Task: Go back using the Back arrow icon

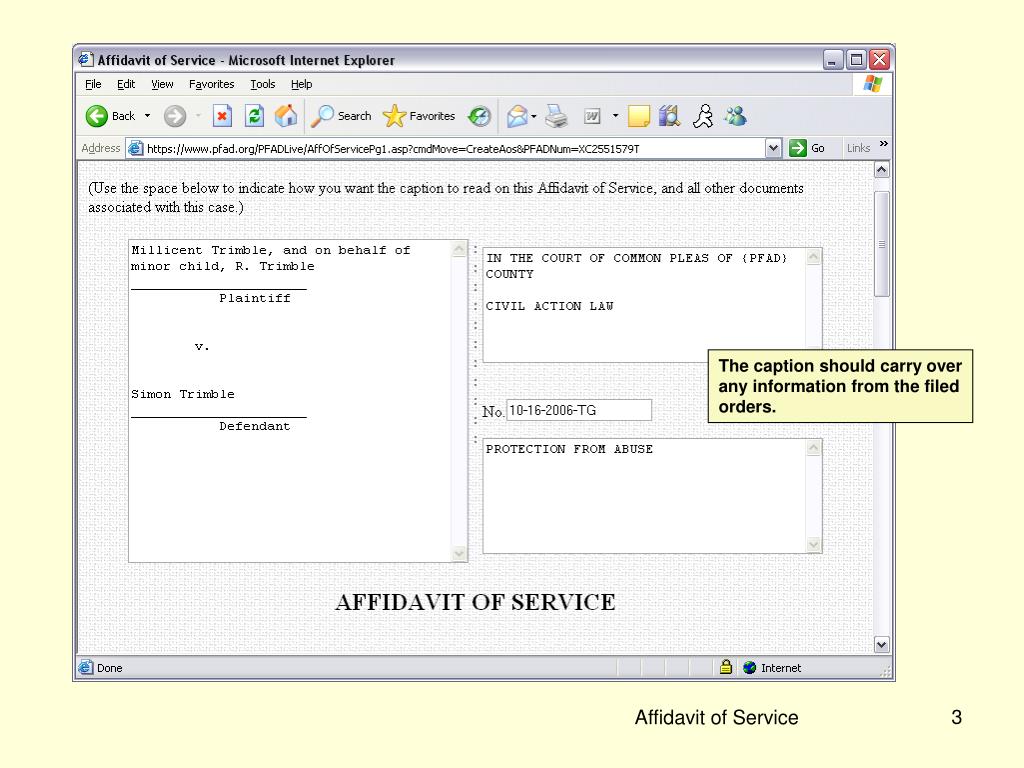Action: (x=97, y=116)
